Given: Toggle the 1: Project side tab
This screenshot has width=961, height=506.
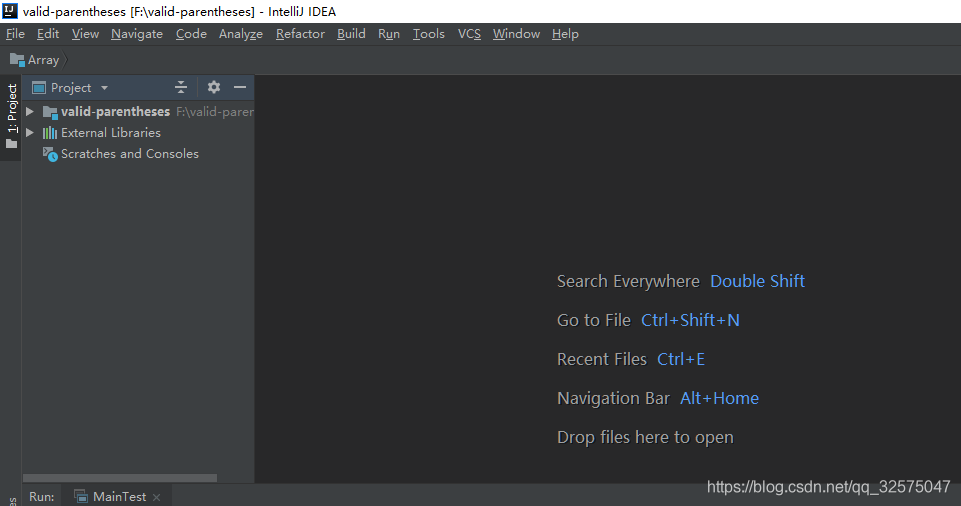Looking at the screenshot, I should tap(12, 108).
